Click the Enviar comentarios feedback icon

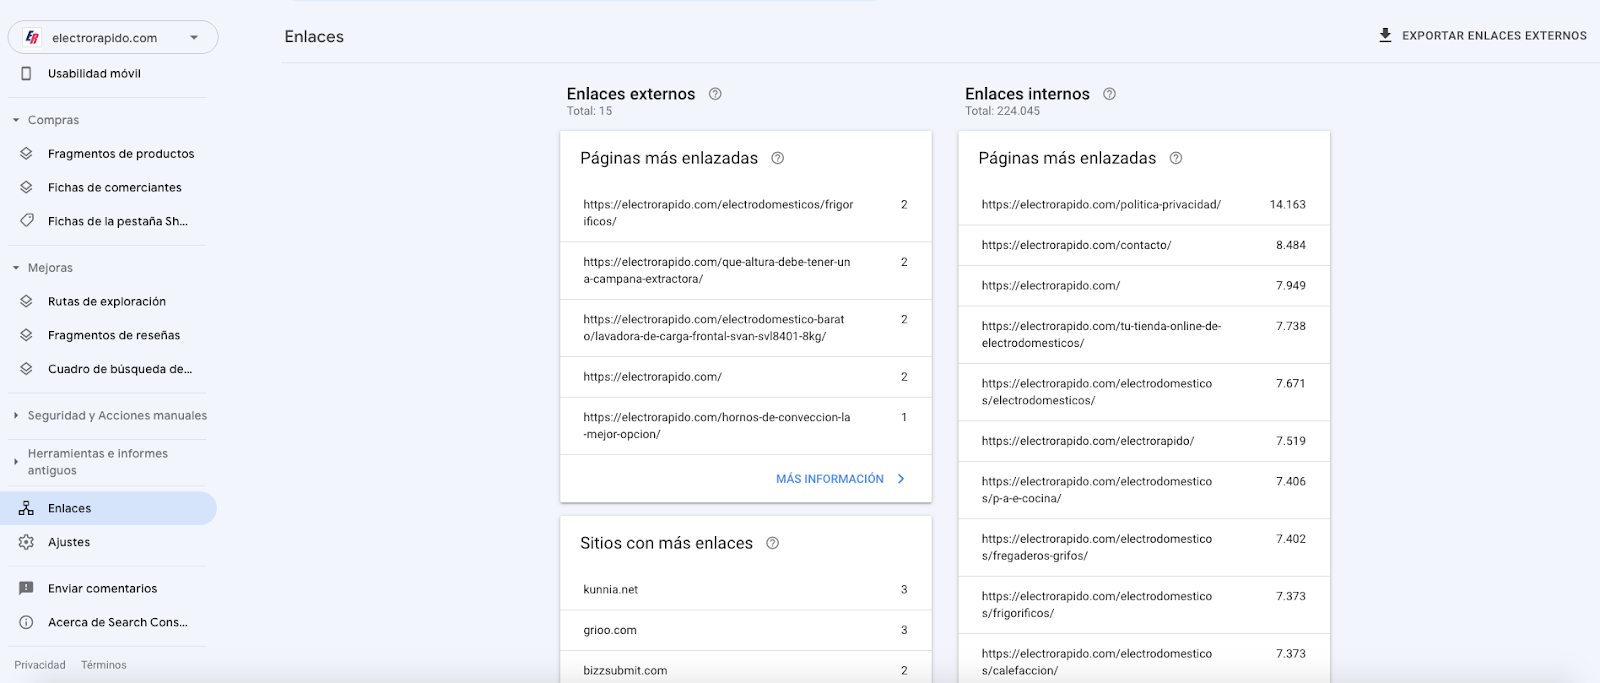coord(26,588)
